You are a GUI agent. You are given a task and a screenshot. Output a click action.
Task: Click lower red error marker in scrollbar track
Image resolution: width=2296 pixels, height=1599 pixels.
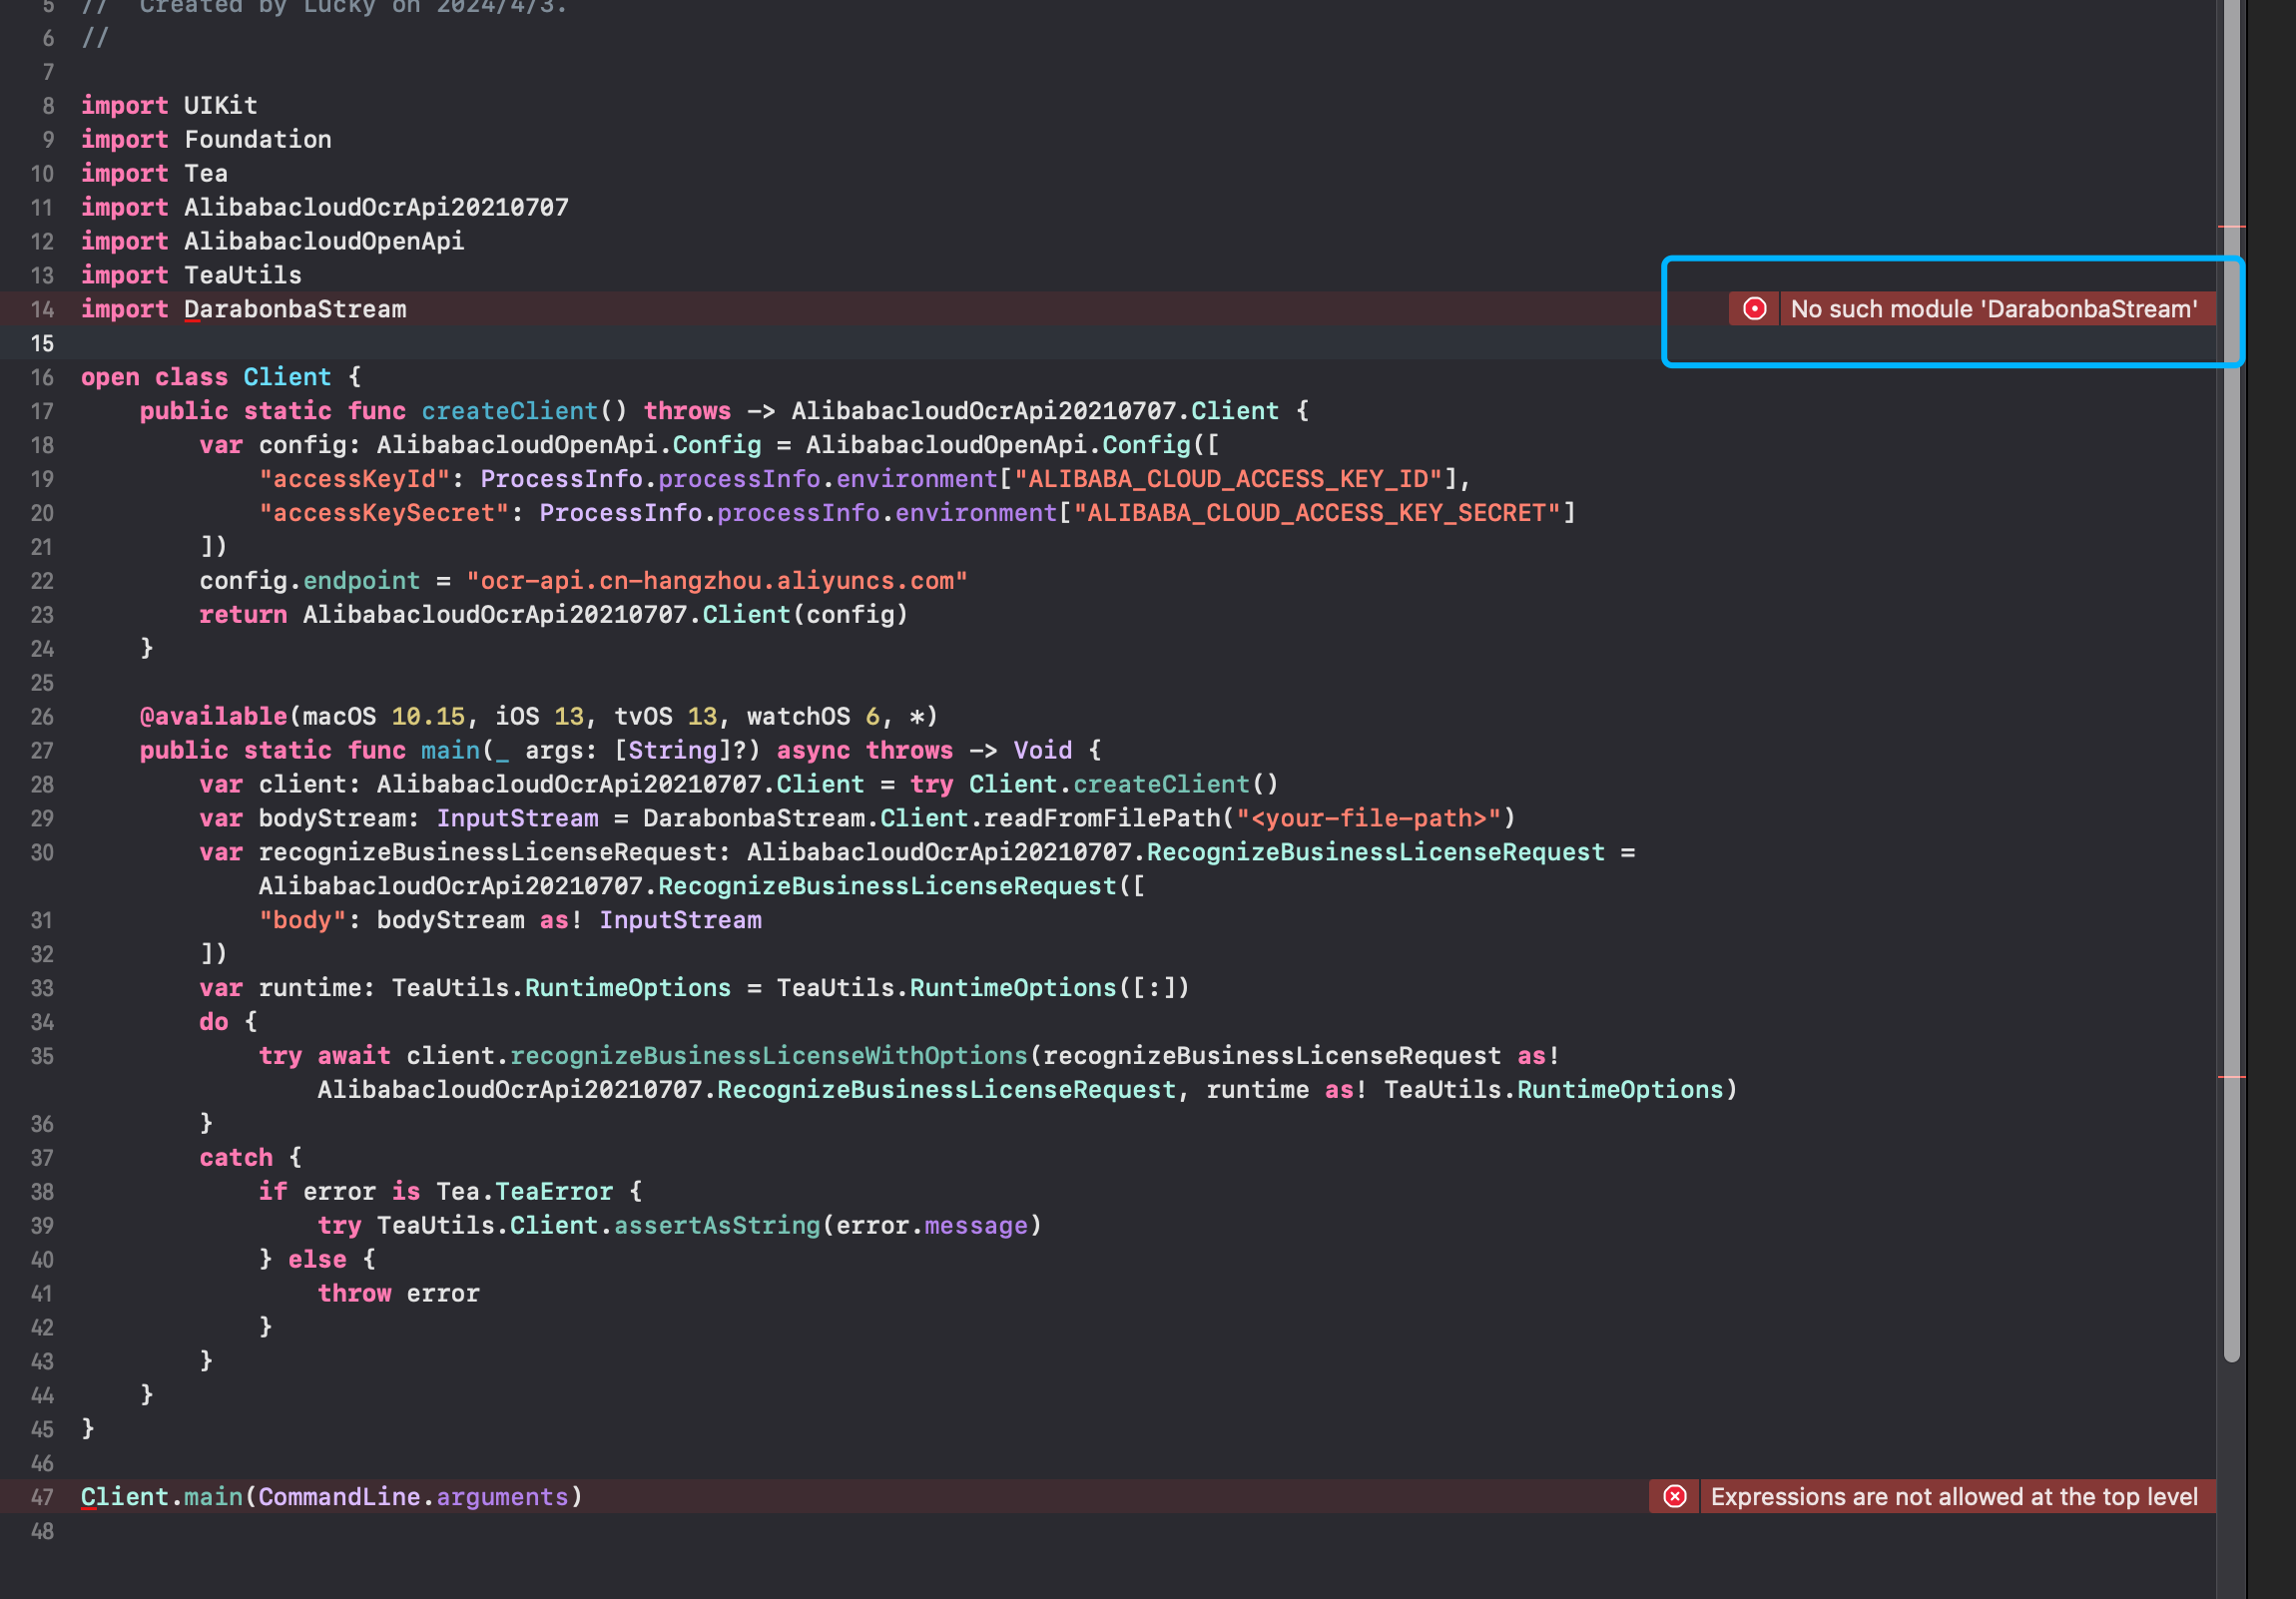click(2231, 1077)
